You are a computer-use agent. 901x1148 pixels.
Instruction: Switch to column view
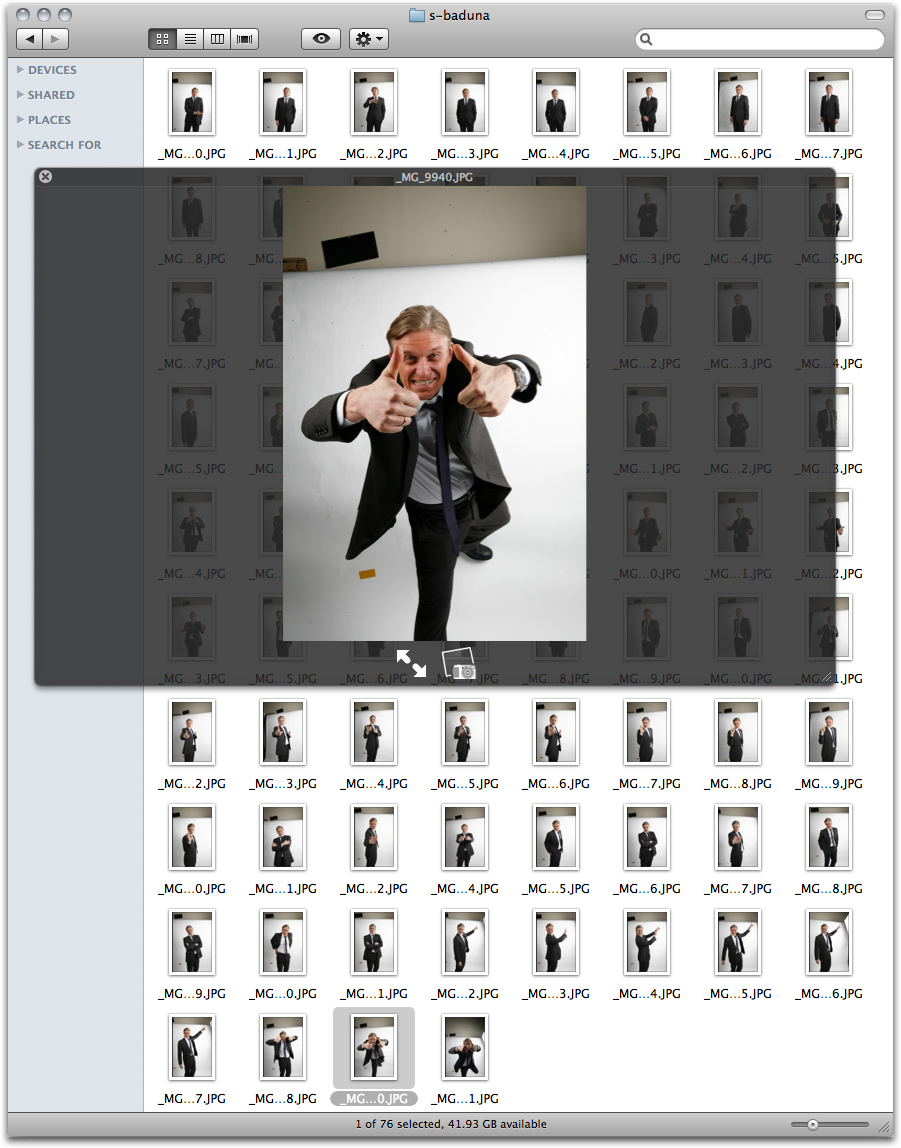[x=216, y=39]
